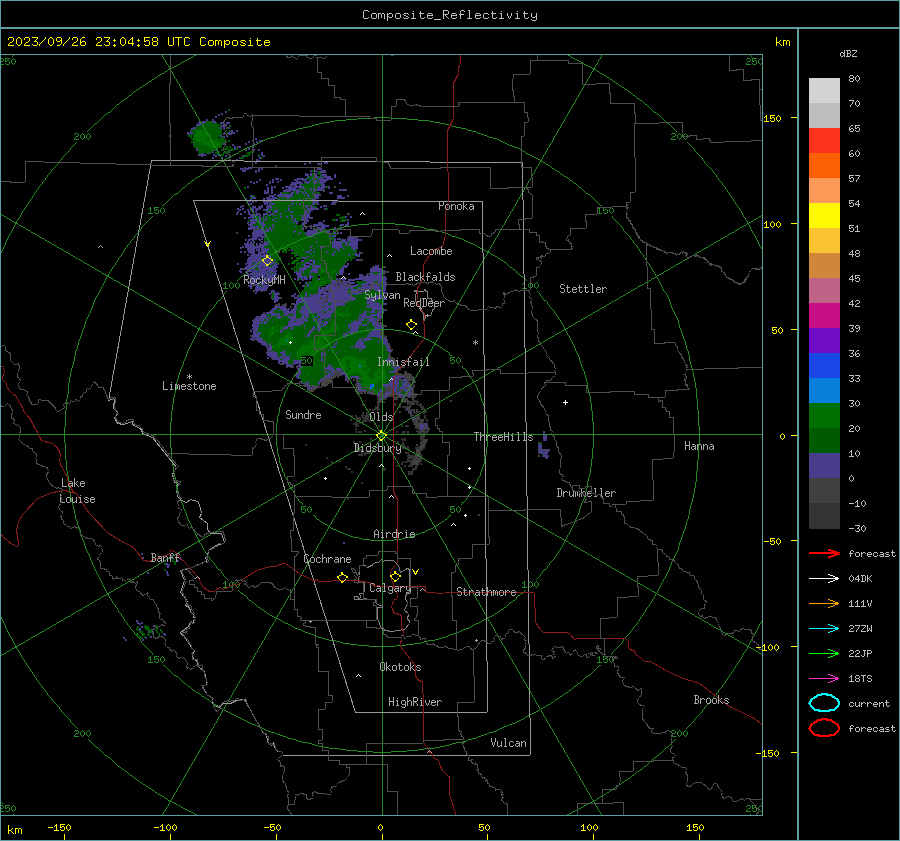The height and width of the screenshot is (841, 900).
Task: Click the Innisfail label
Action: 403,362
